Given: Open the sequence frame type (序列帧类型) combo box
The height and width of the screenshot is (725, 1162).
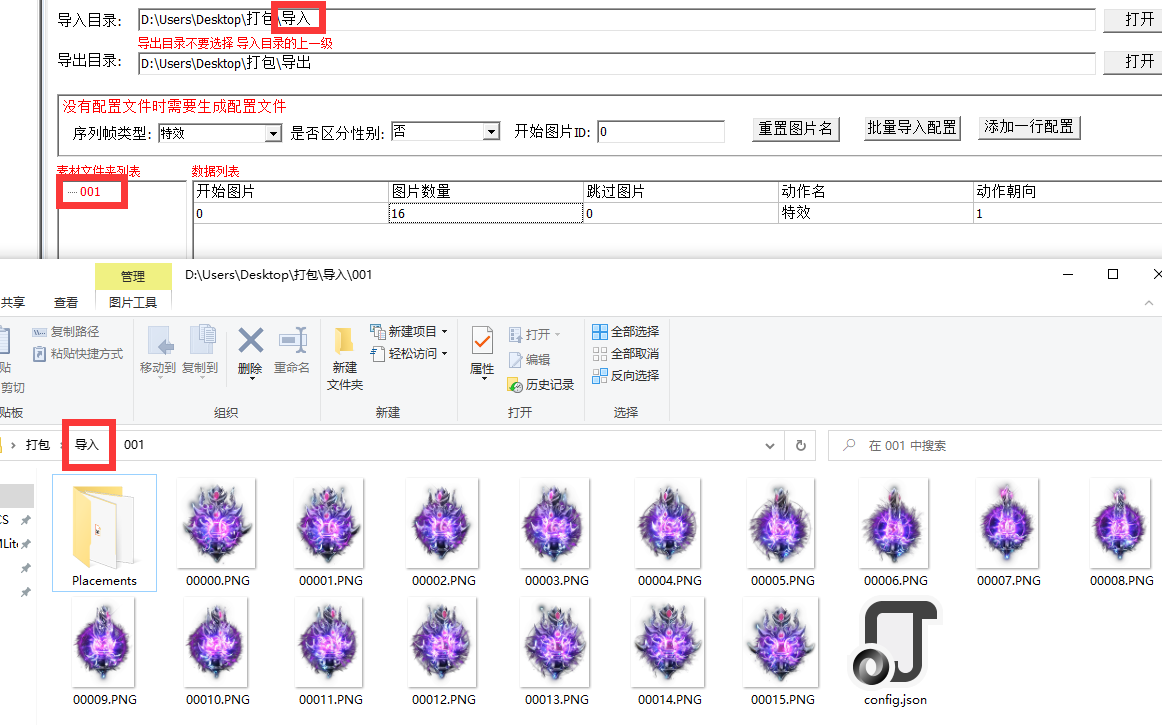Looking at the screenshot, I should (x=273, y=133).
